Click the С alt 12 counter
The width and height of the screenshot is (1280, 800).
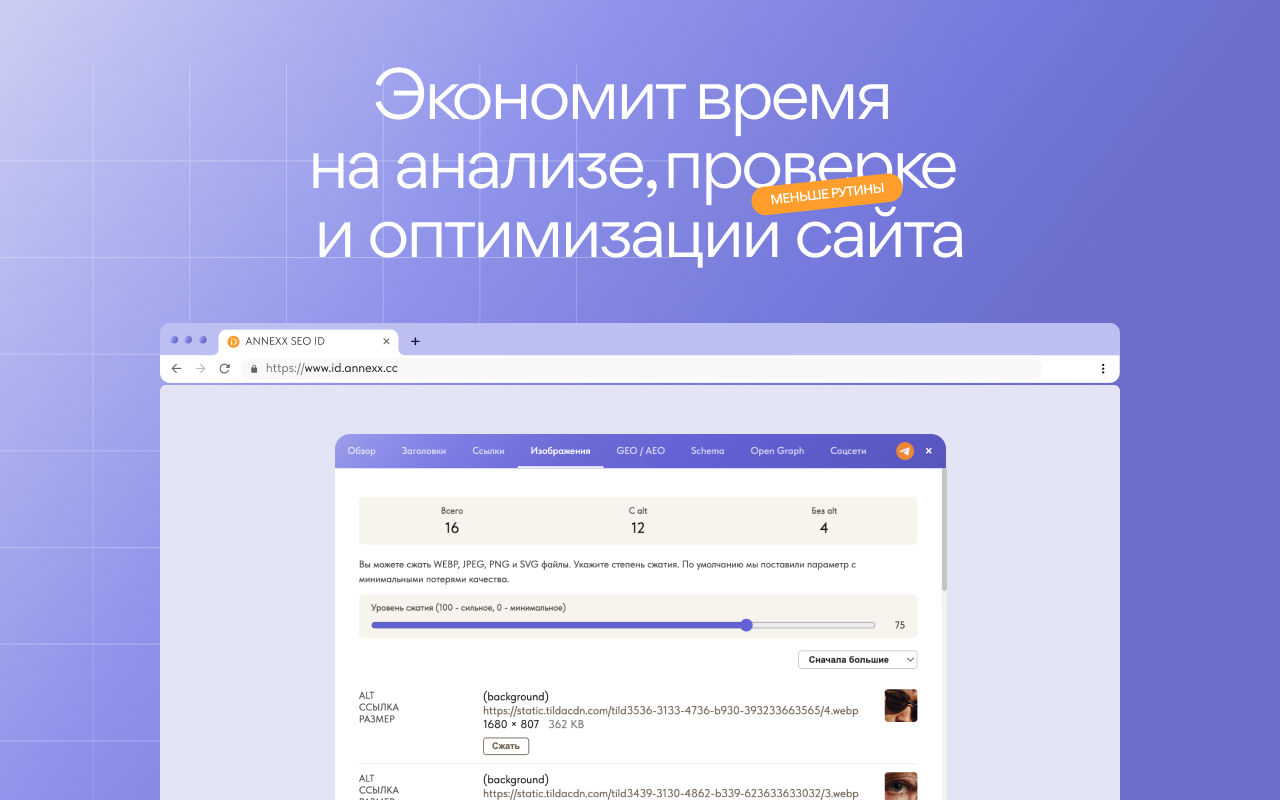pos(638,520)
